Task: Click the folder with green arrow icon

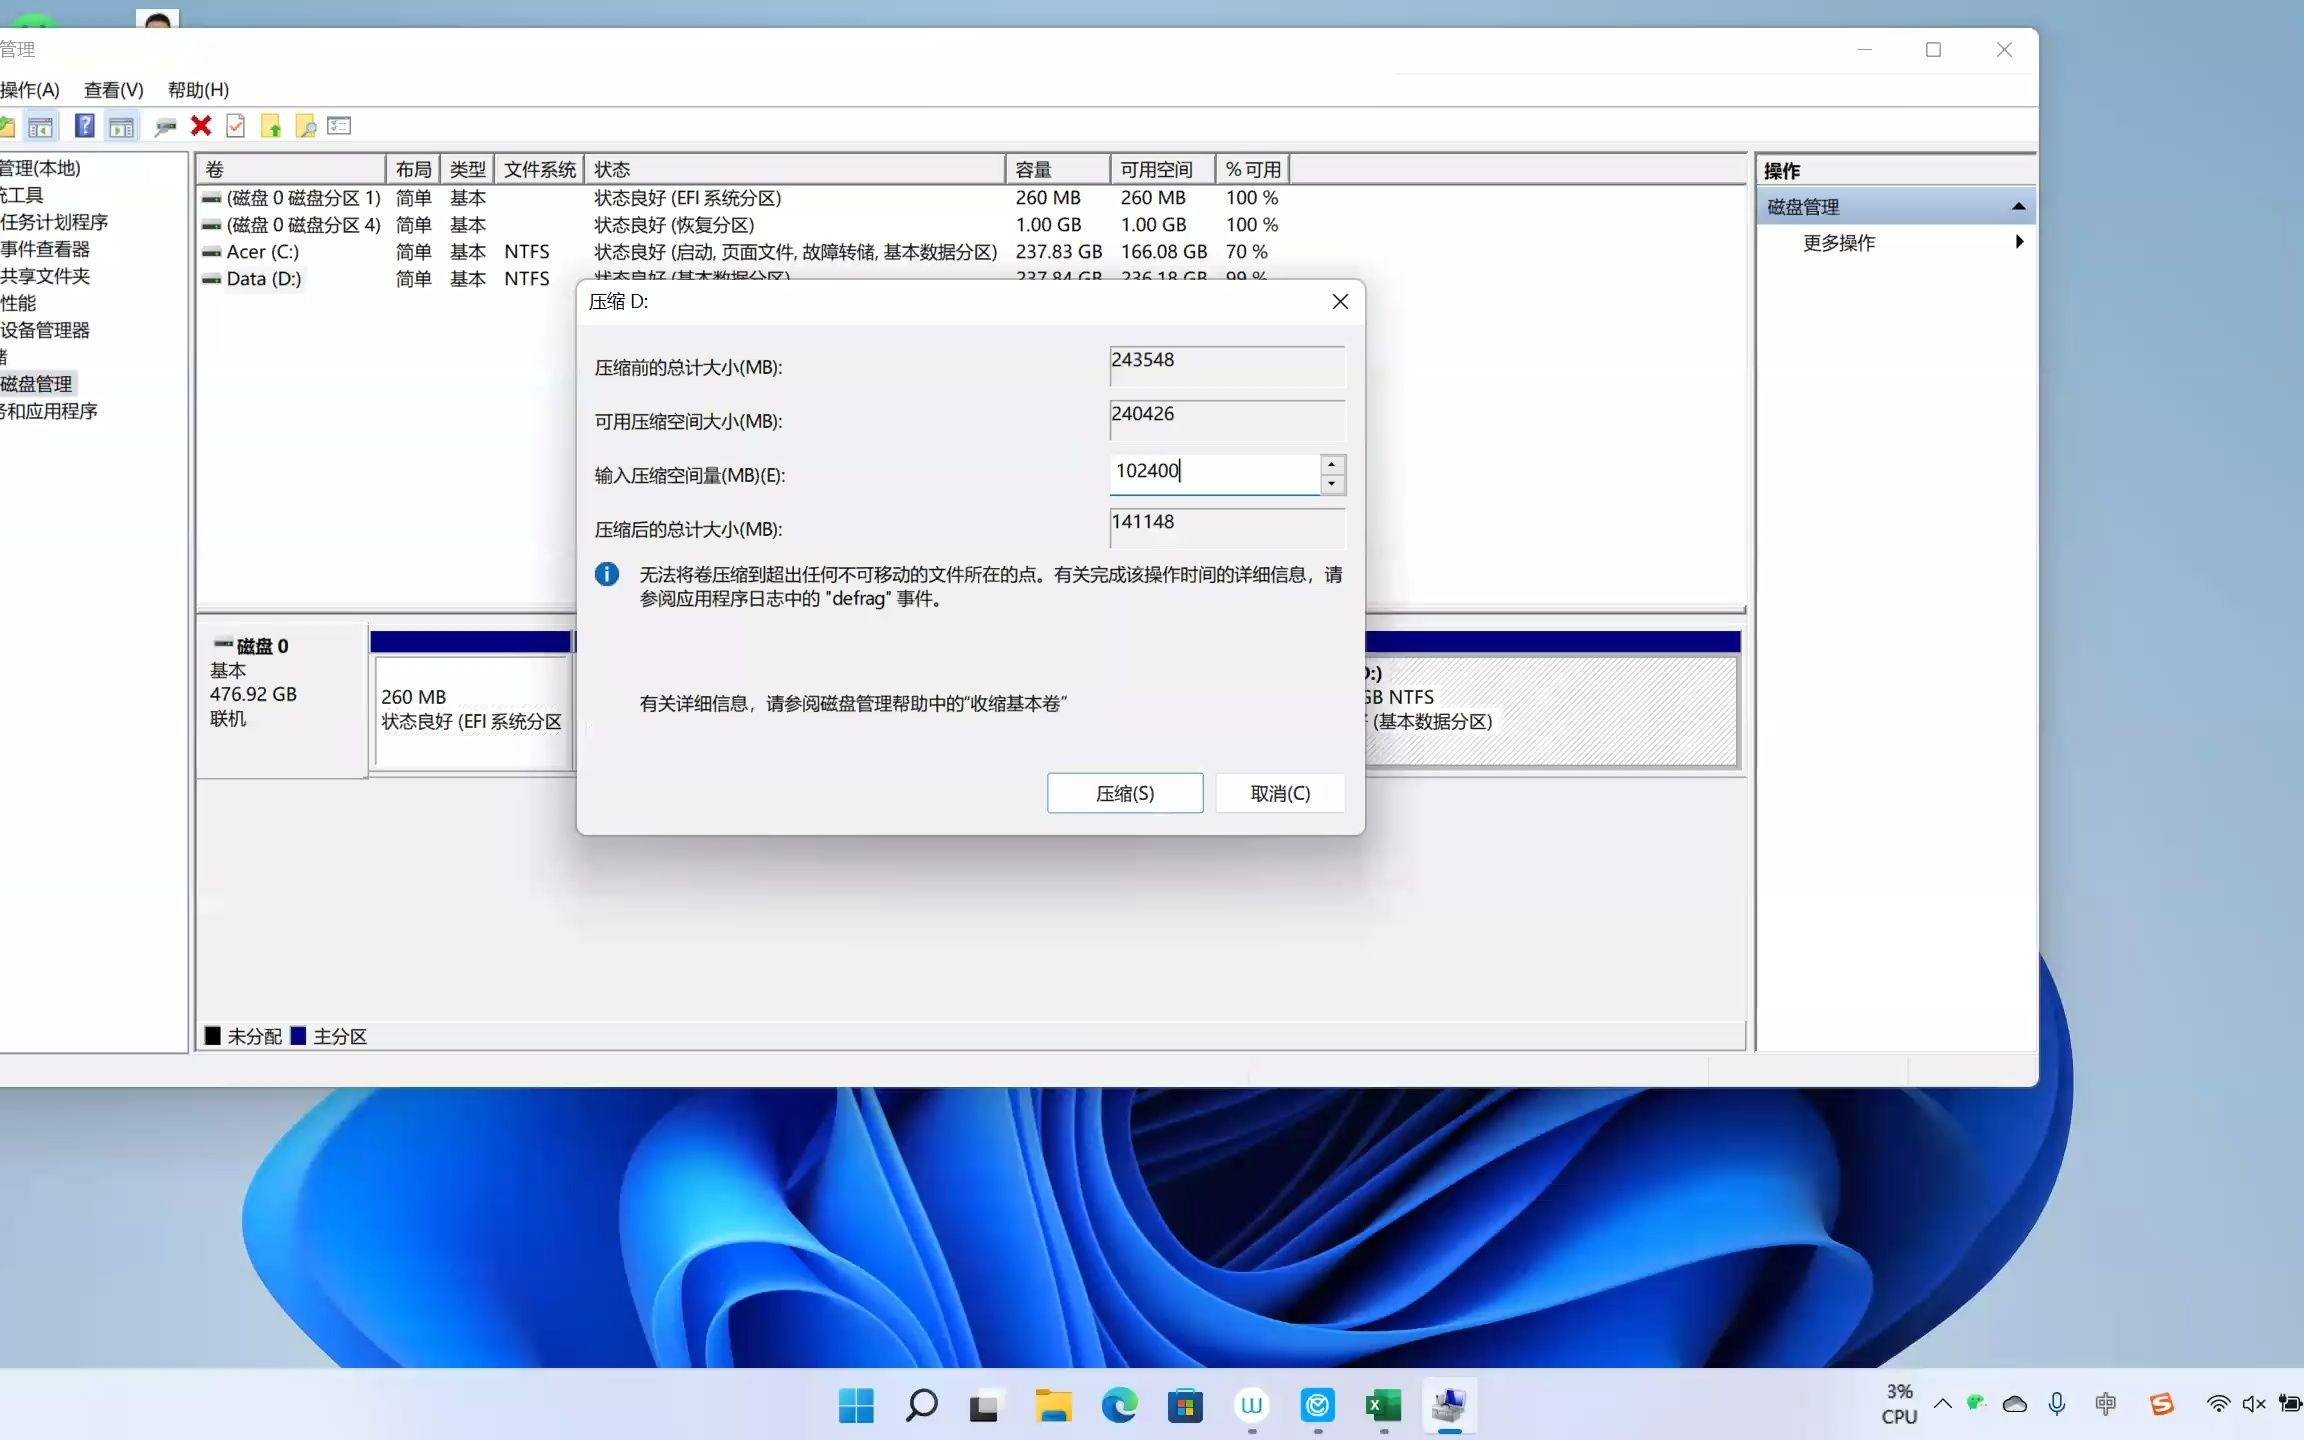Action: [271, 126]
